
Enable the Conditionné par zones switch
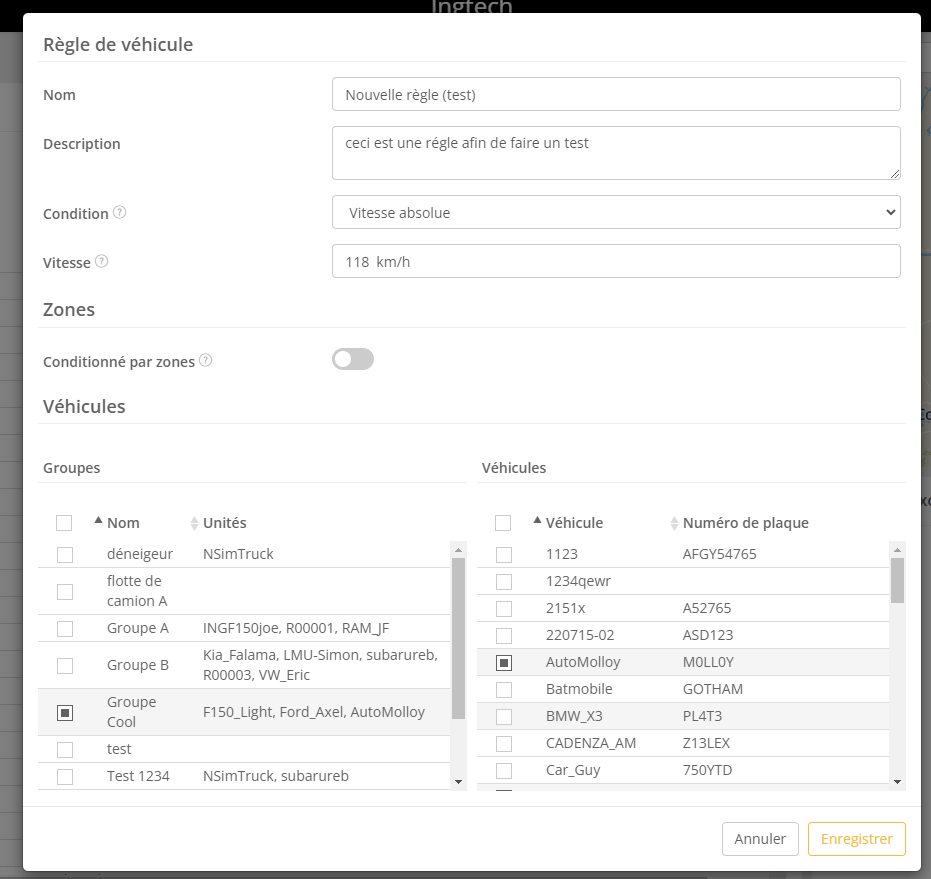click(352, 360)
